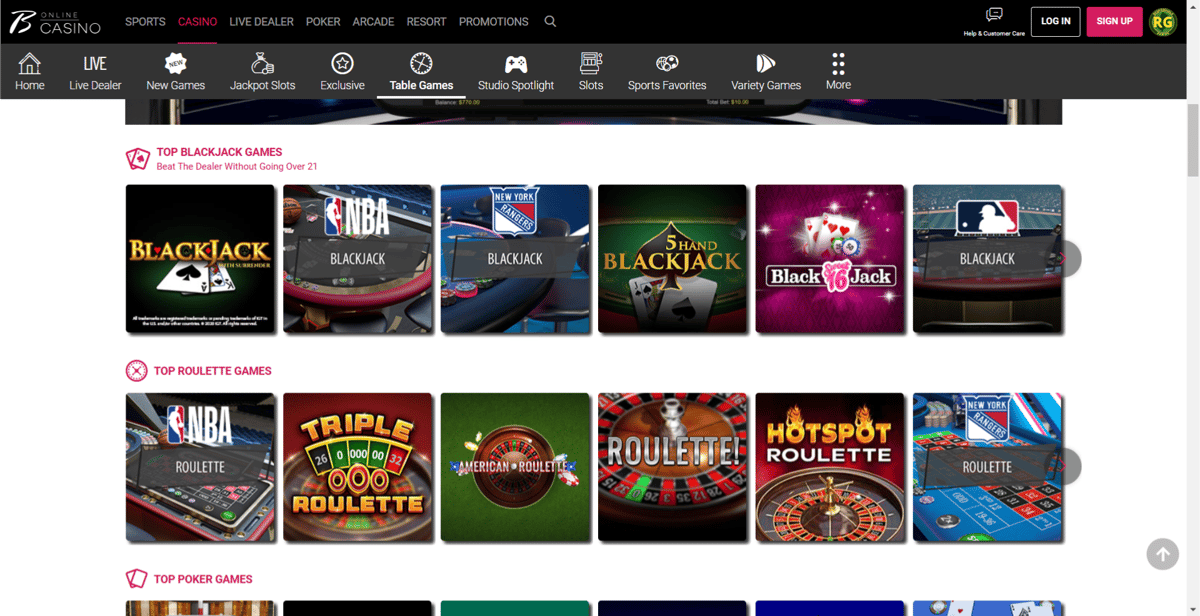This screenshot has width=1200, height=616.
Task: Launch the Triple Roulette game
Action: [357, 467]
